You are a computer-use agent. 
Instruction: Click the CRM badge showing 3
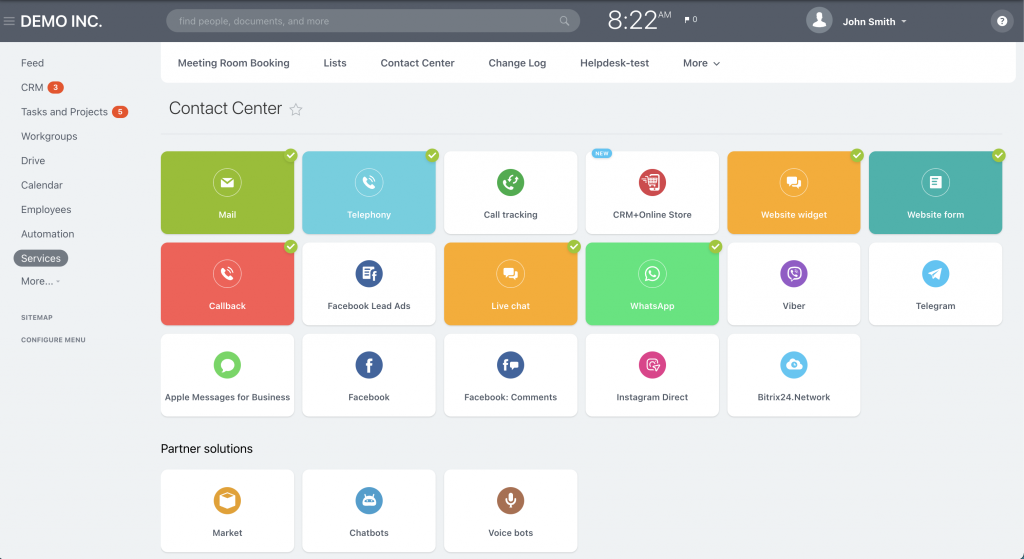[56, 88]
